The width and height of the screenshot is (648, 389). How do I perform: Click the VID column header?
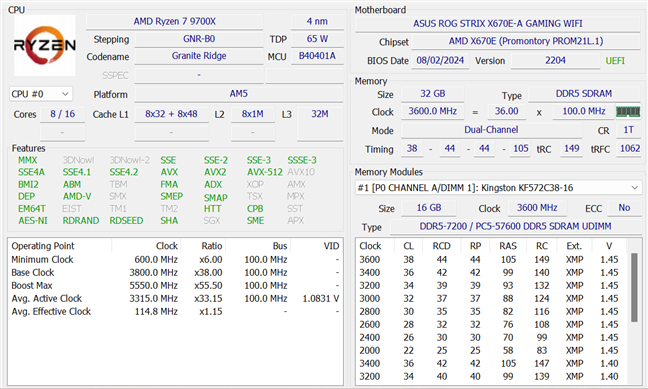(x=331, y=246)
